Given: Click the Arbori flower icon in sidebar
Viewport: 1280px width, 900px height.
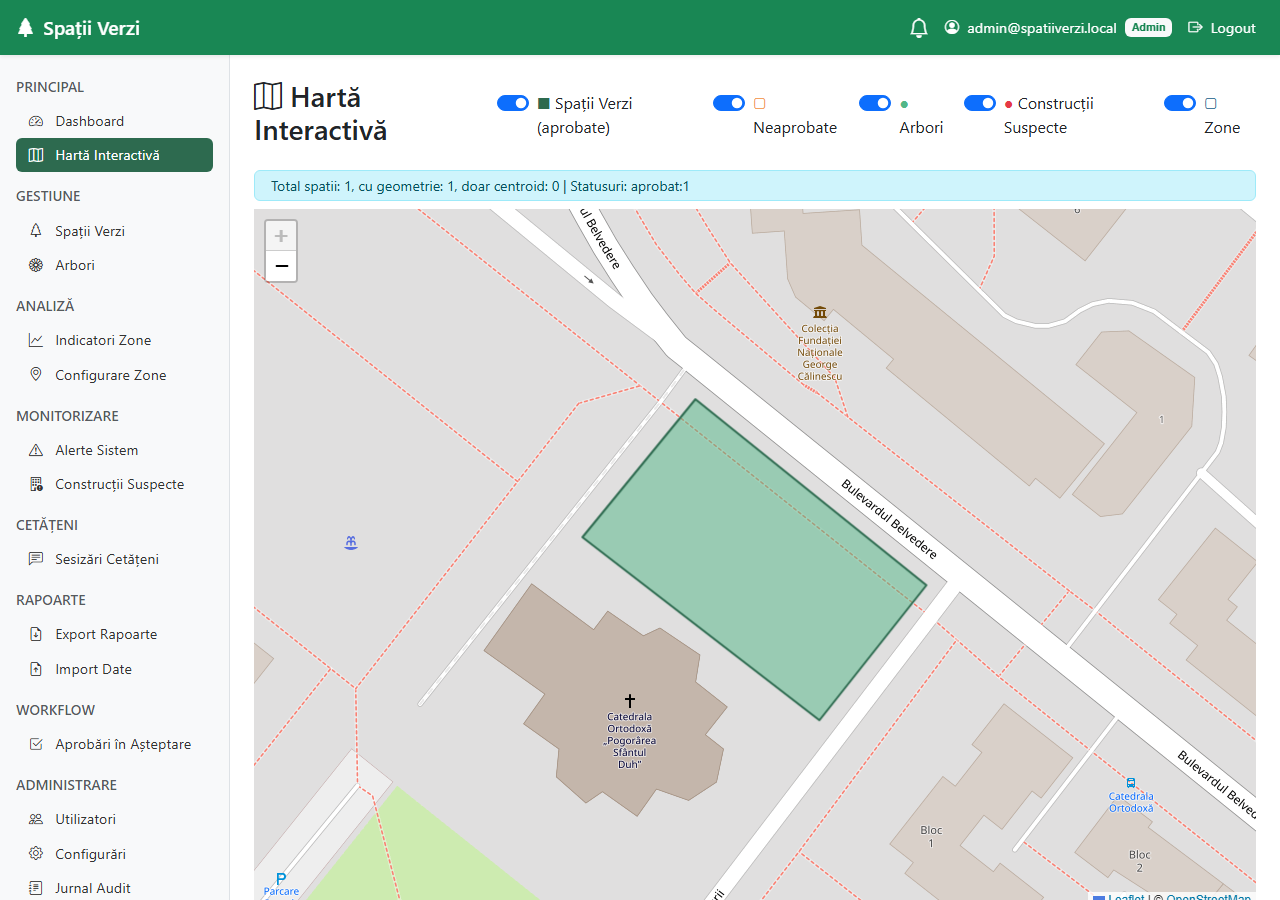Looking at the screenshot, I should tap(36, 265).
